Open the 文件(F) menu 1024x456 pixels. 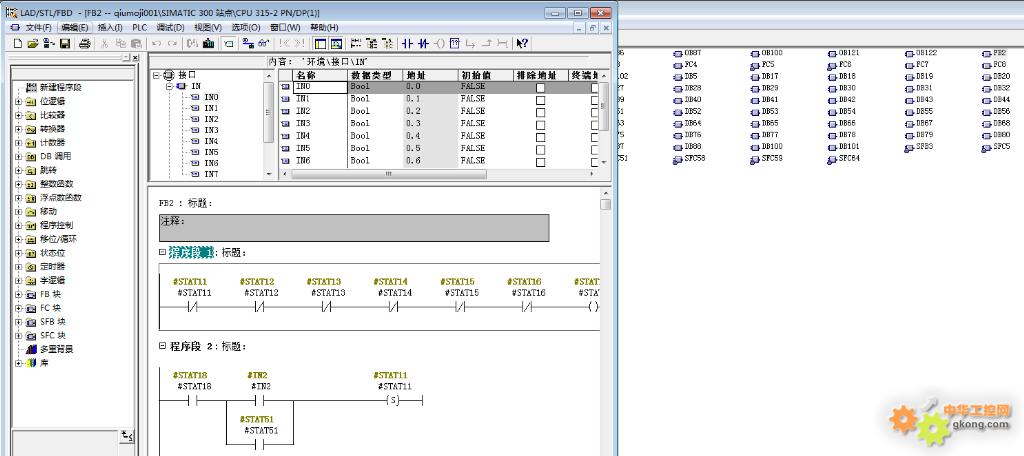point(38,27)
